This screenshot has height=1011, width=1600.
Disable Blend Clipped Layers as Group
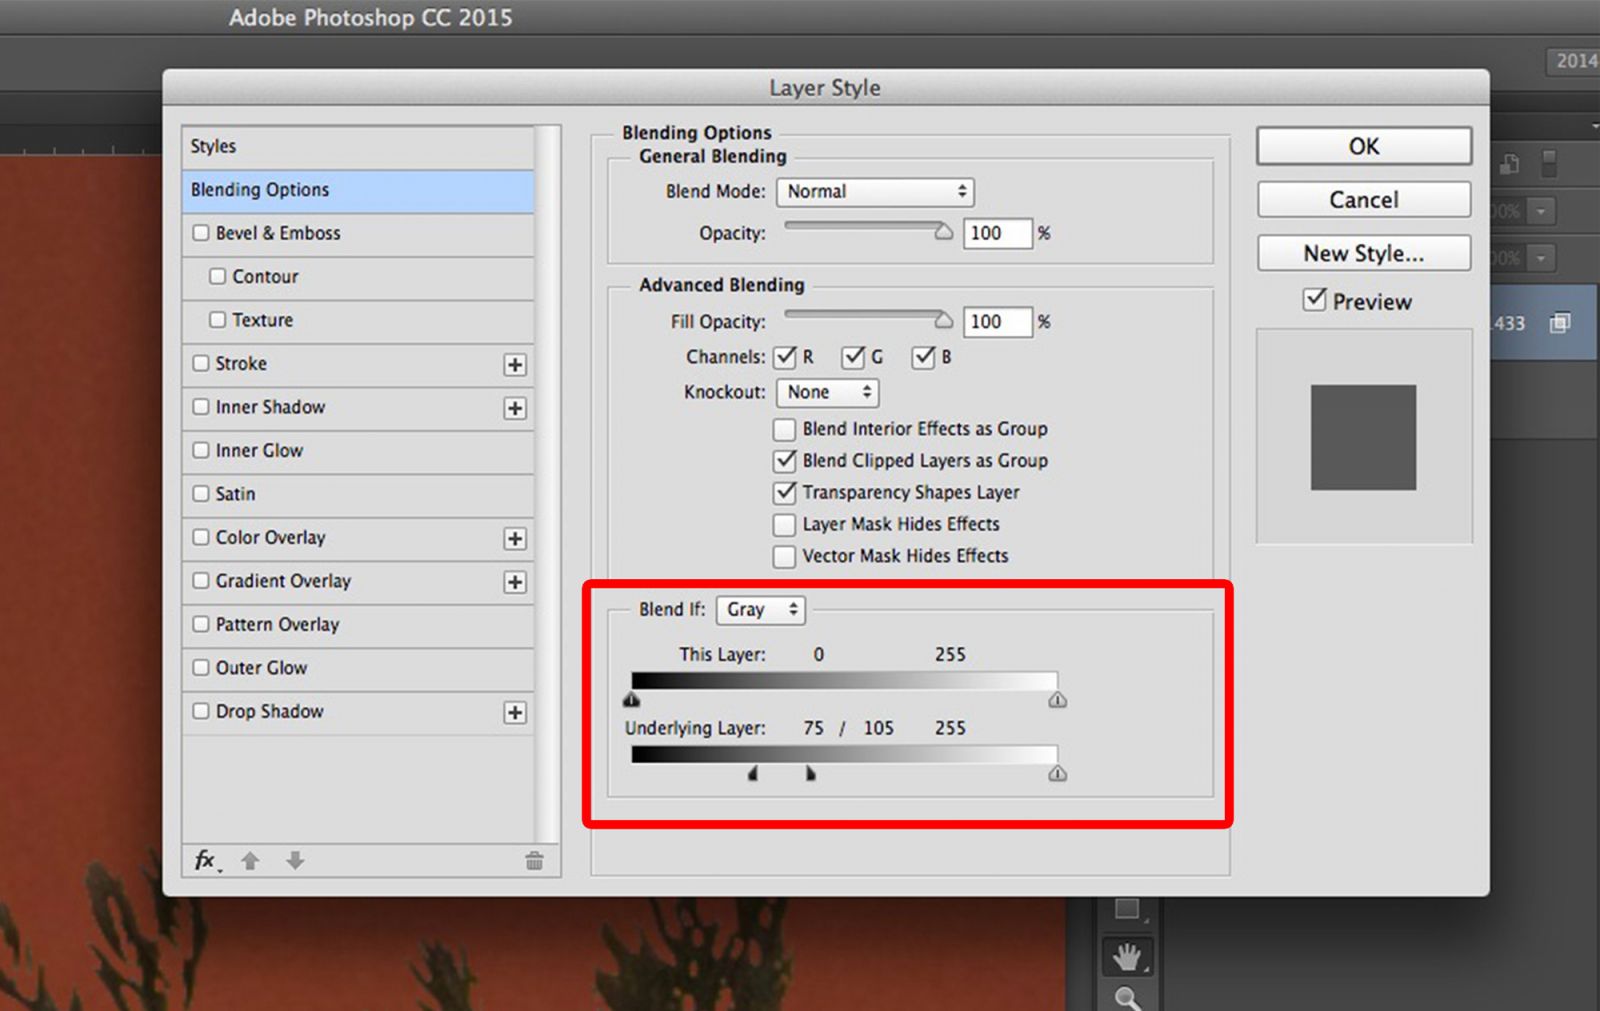coord(784,461)
